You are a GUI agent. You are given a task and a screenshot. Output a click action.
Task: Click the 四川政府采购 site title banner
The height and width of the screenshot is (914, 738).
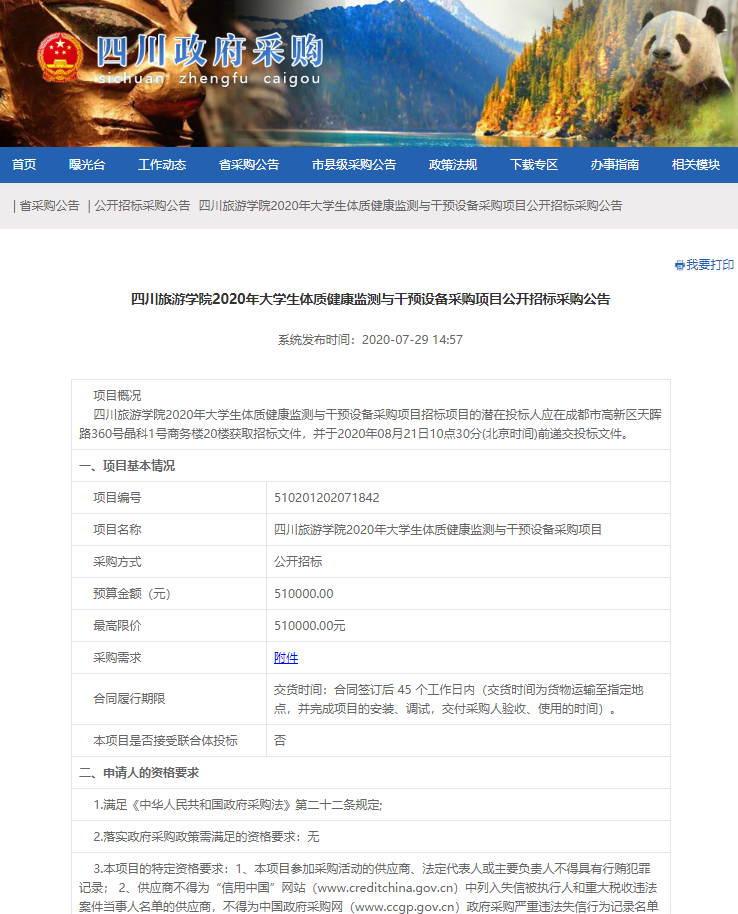coord(210,58)
